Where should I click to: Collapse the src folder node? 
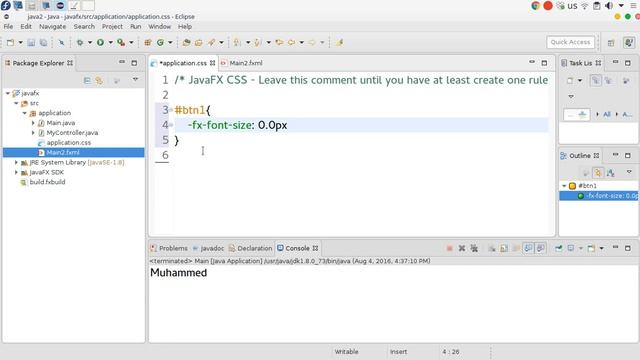[x=16, y=103]
